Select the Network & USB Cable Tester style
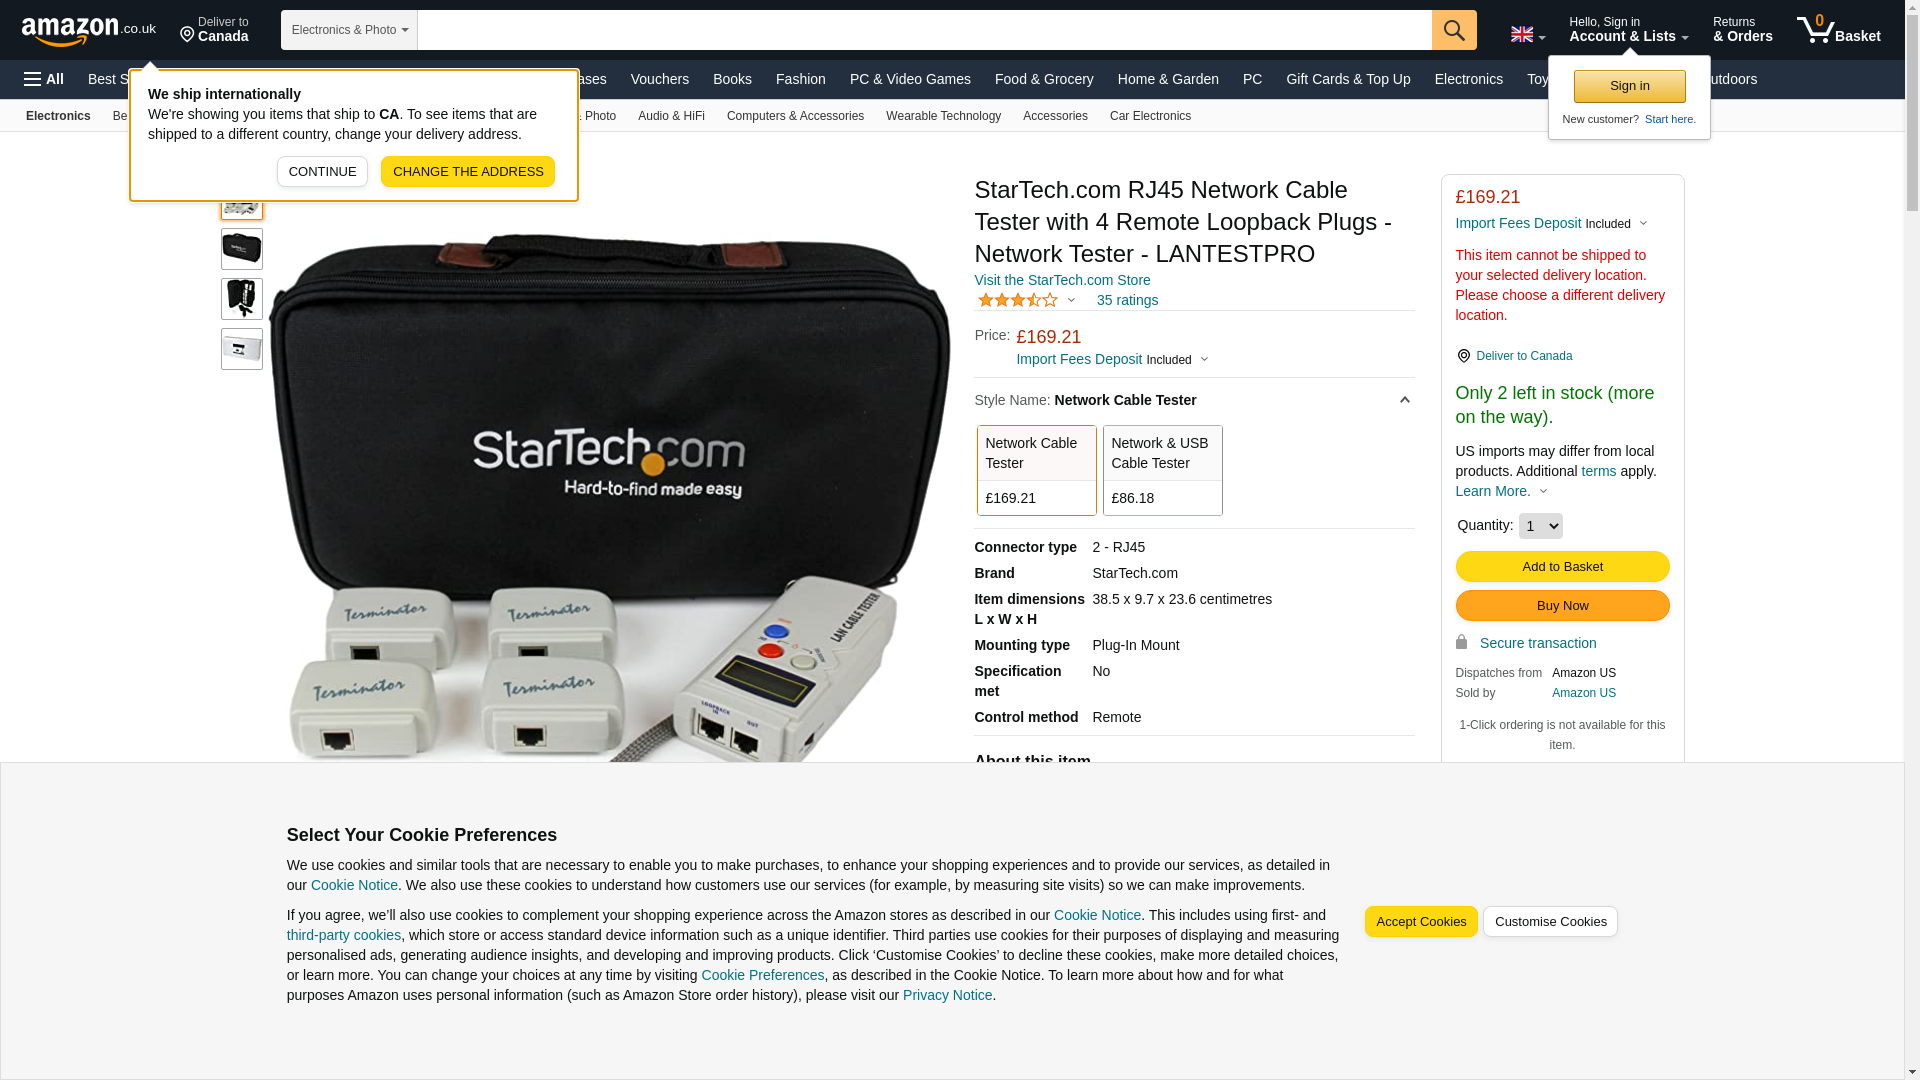 tap(1162, 471)
